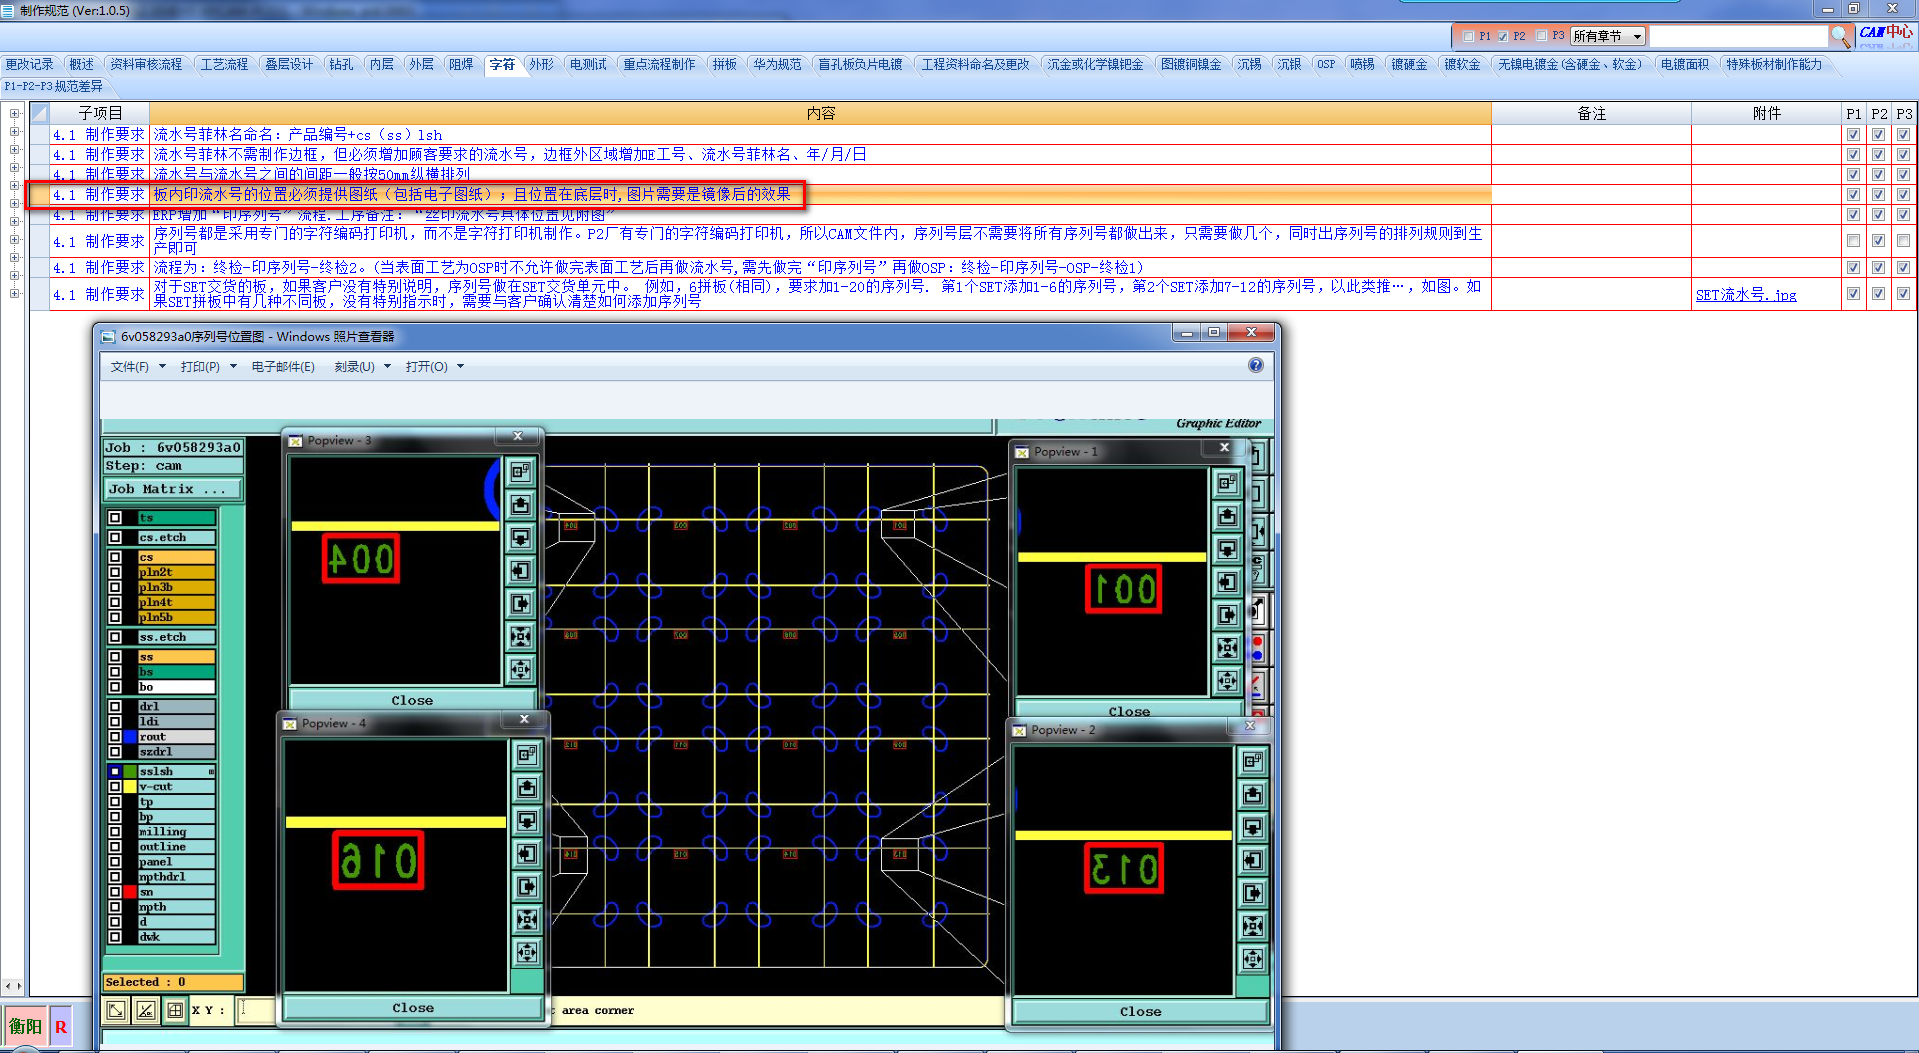Toggle the drl layer checkbox
The height and width of the screenshot is (1053, 1919).
tap(115, 707)
